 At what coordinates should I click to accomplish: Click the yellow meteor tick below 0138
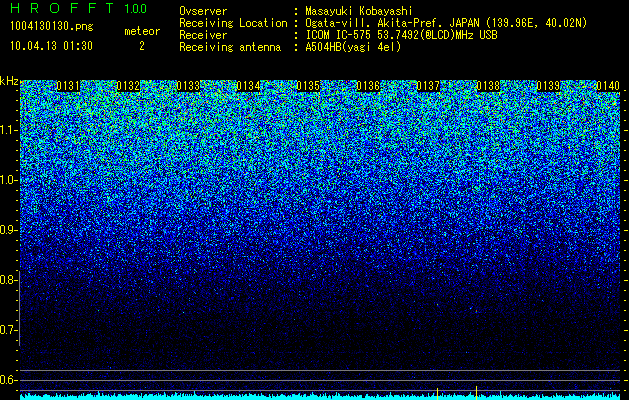(476, 393)
